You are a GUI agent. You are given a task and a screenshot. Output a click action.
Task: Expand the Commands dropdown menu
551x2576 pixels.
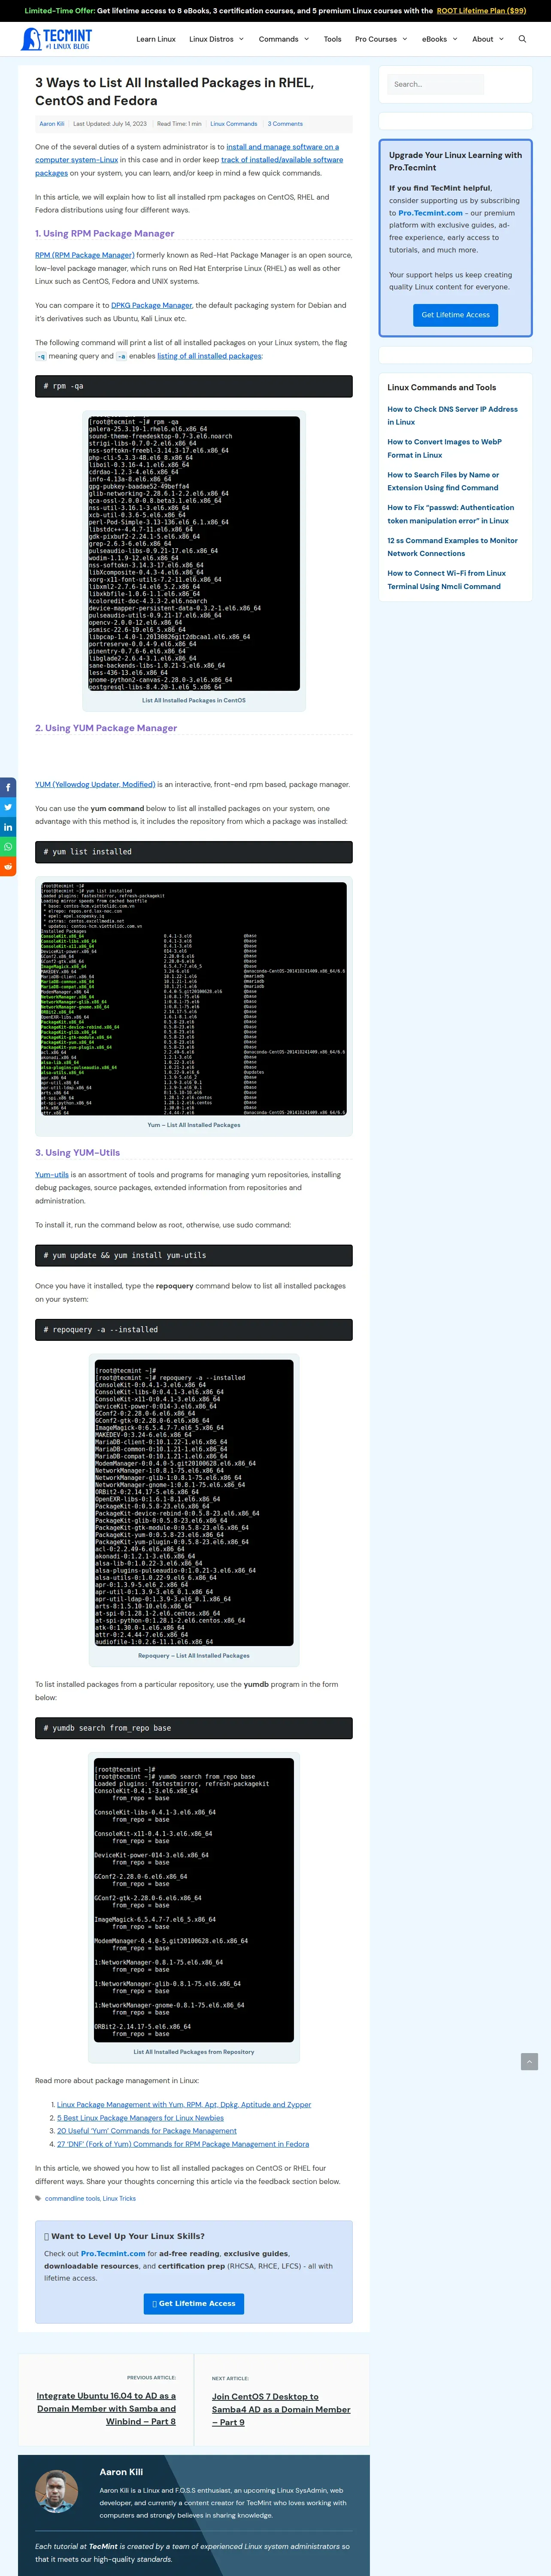(284, 39)
